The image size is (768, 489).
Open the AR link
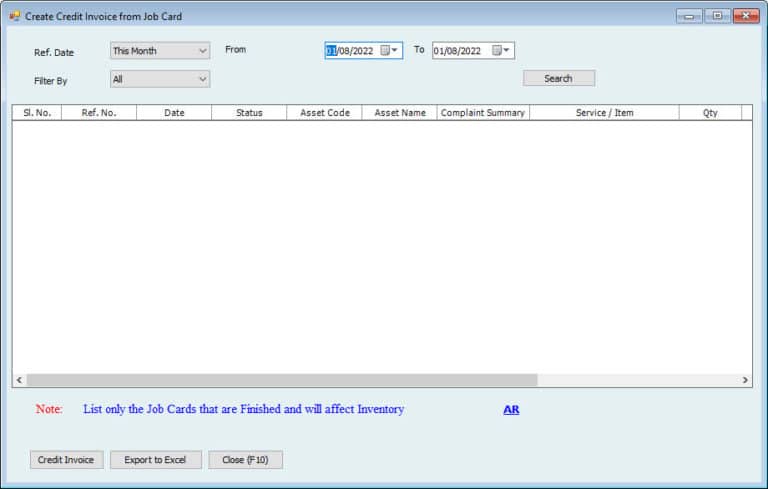[x=511, y=409]
